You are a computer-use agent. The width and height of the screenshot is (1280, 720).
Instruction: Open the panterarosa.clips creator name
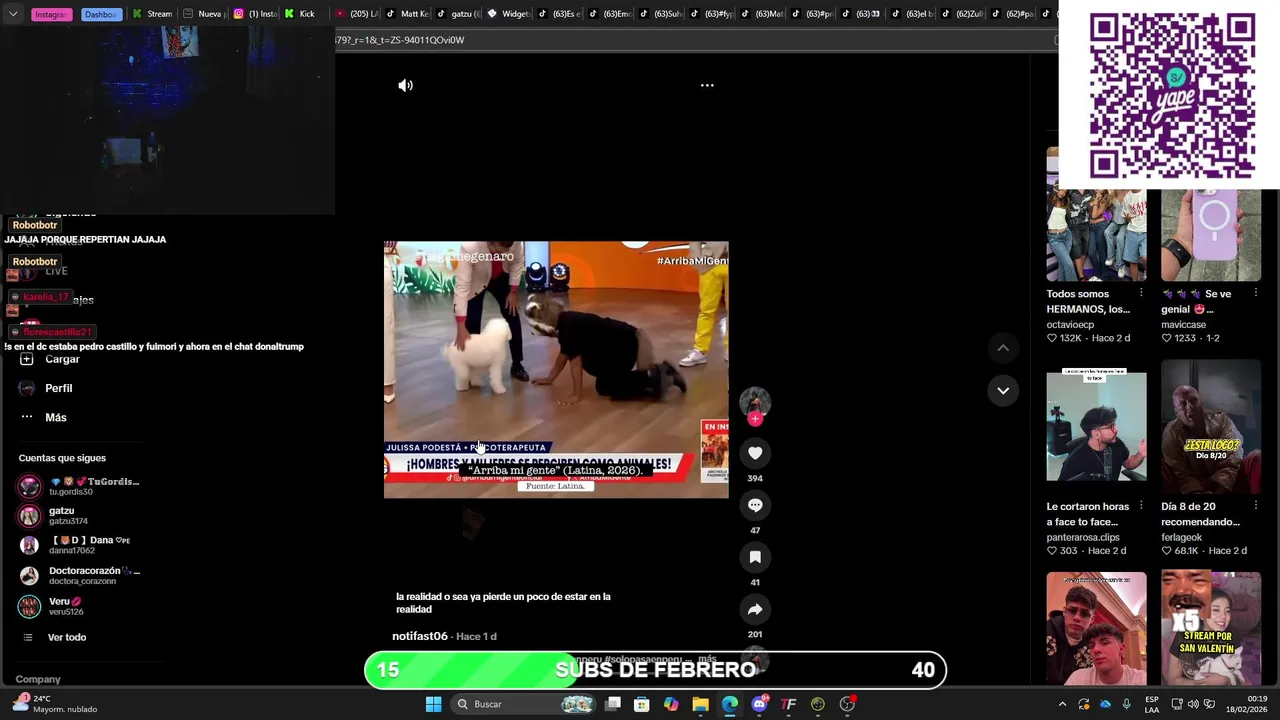point(1083,537)
